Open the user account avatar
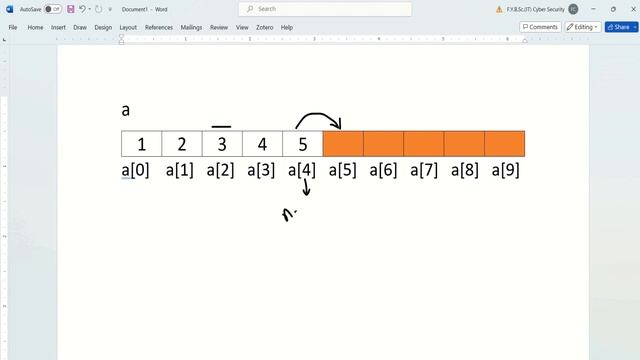The width and height of the screenshot is (640, 360). click(573, 9)
